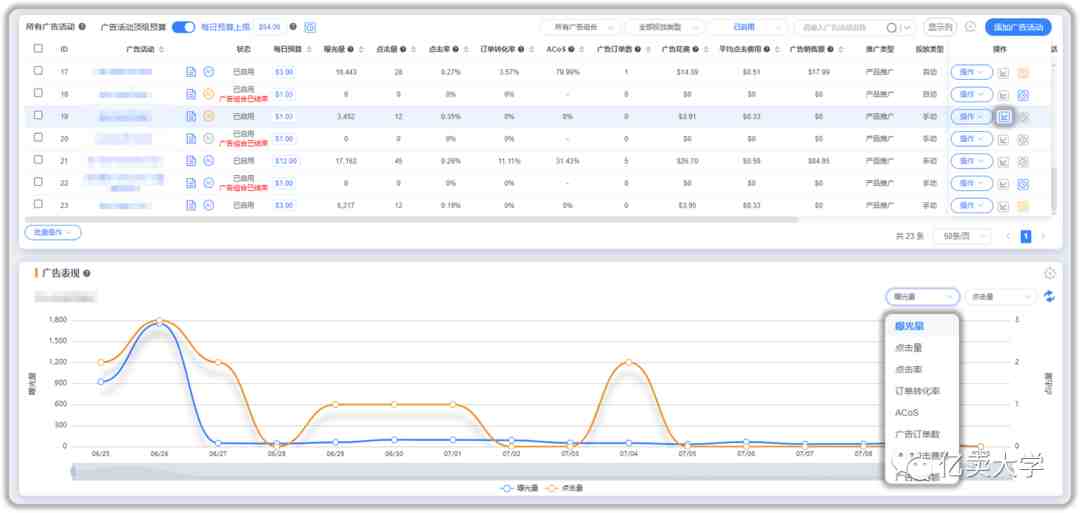Choose ACoS in the open dropdown list

click(x=906, y=413)
